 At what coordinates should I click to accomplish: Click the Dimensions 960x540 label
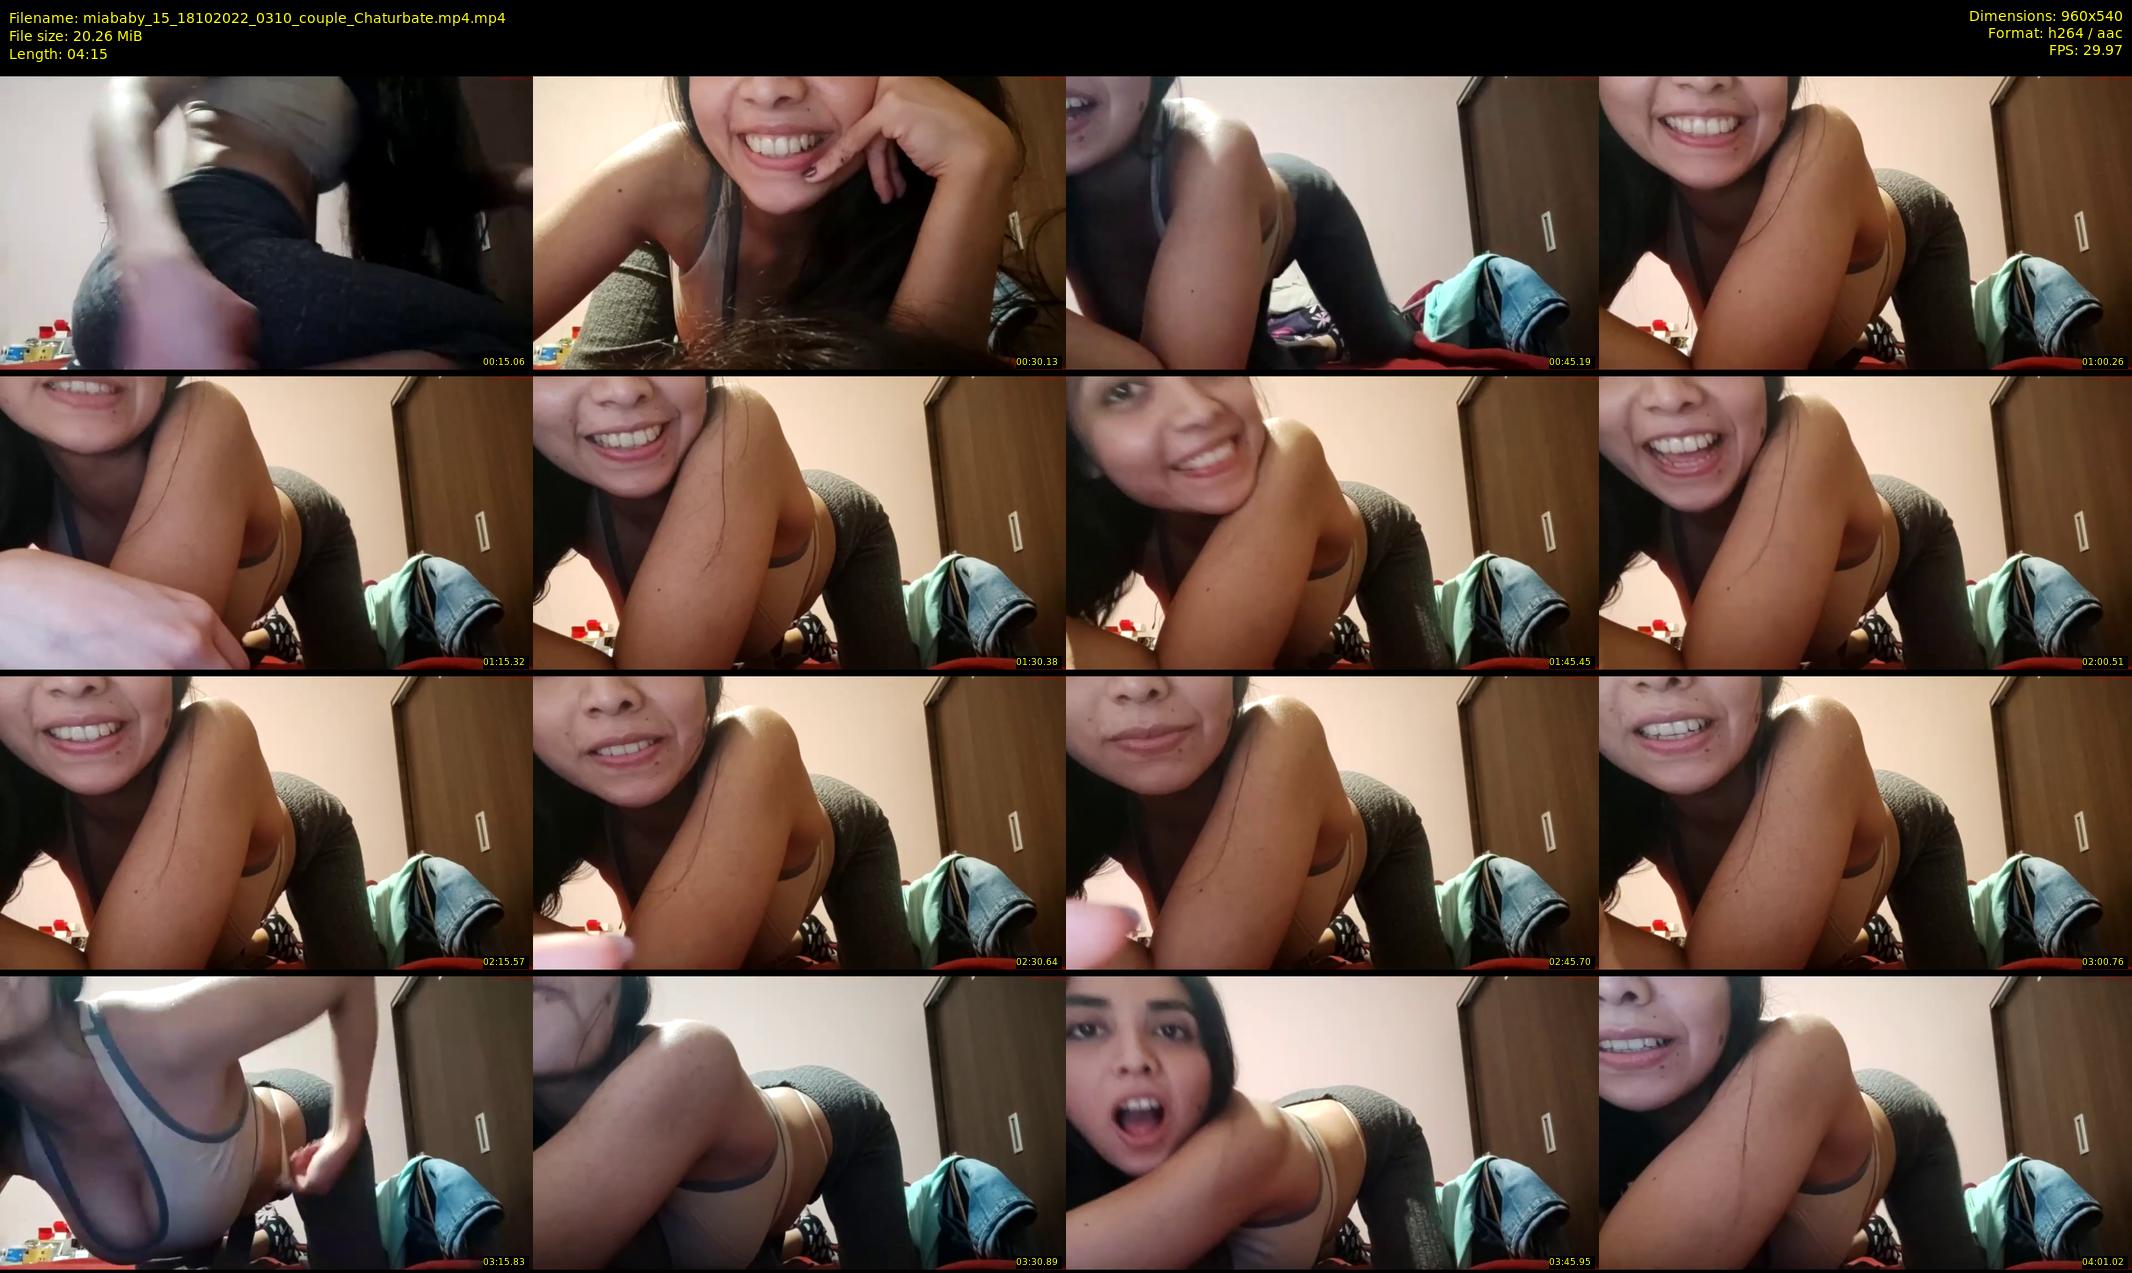2044,16
